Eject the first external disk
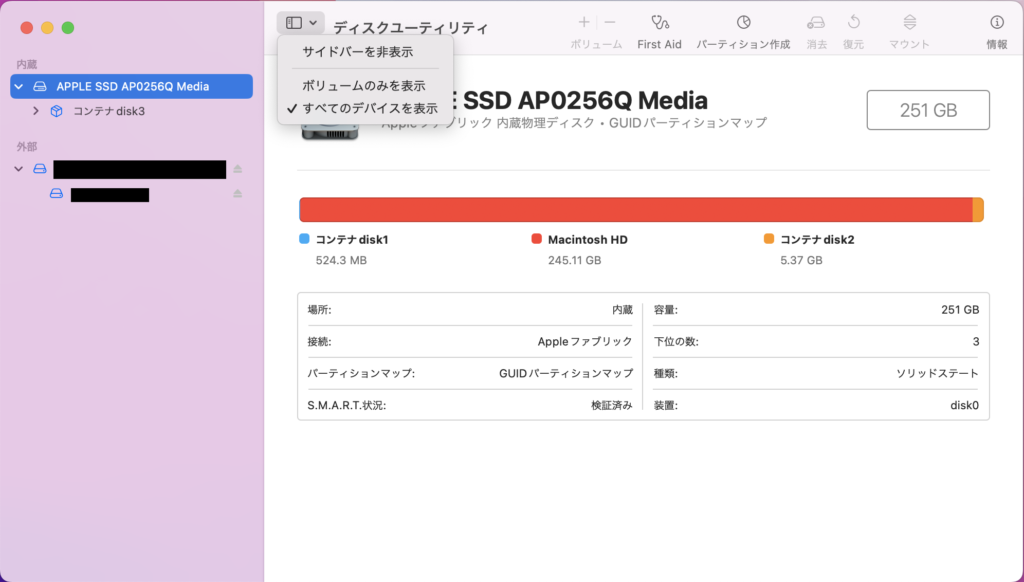 tap(238, 169)
